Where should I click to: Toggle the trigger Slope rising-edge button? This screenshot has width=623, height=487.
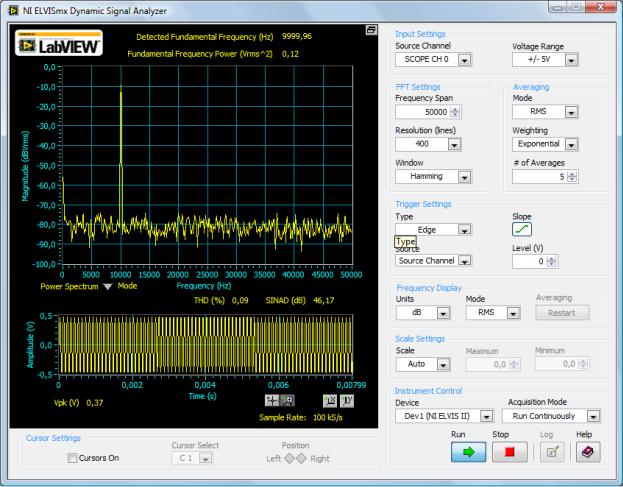[522, 229]
